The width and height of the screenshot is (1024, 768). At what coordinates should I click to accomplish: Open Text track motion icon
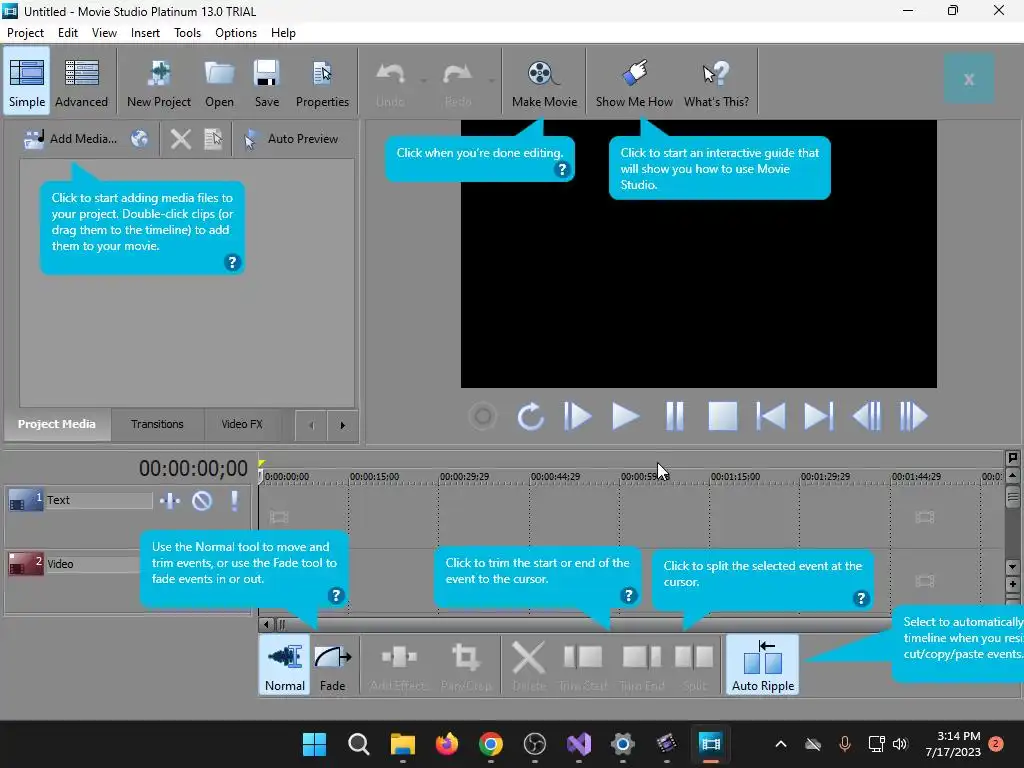point(170,501)
